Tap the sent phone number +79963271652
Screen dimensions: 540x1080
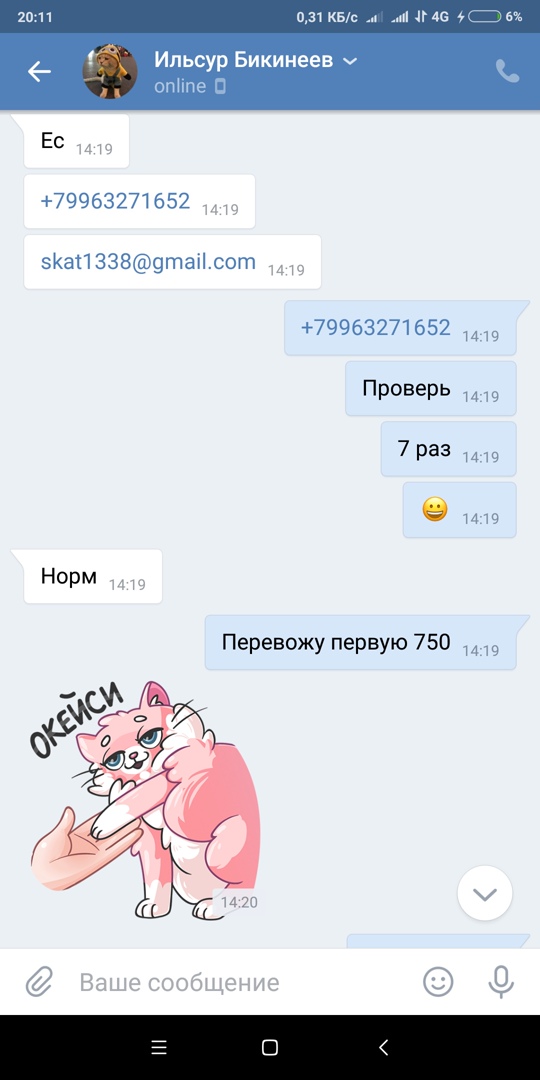(x=375, y=327)
